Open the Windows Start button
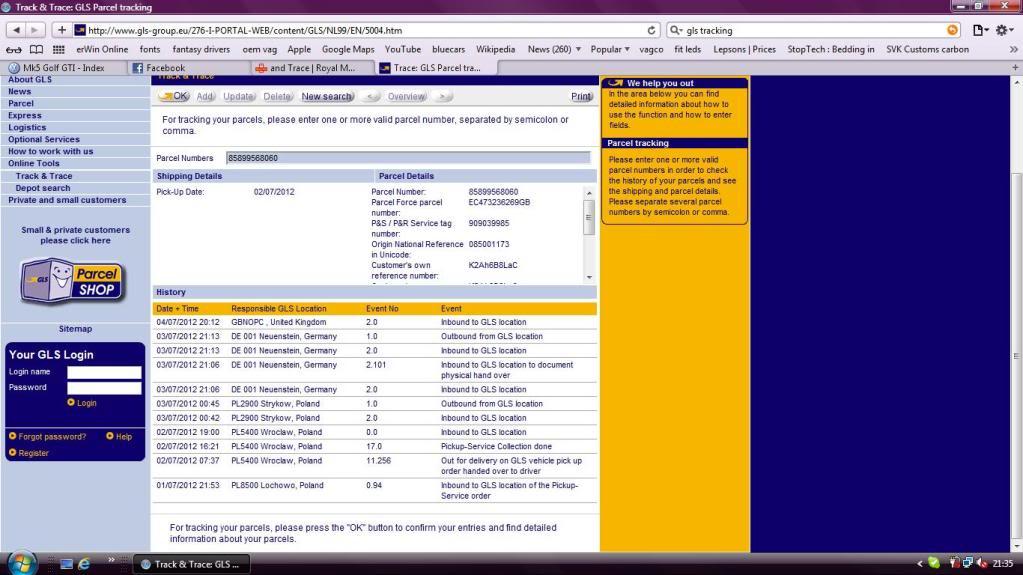Viewport: 1023px width, 575px height. (x=22, y=563)
